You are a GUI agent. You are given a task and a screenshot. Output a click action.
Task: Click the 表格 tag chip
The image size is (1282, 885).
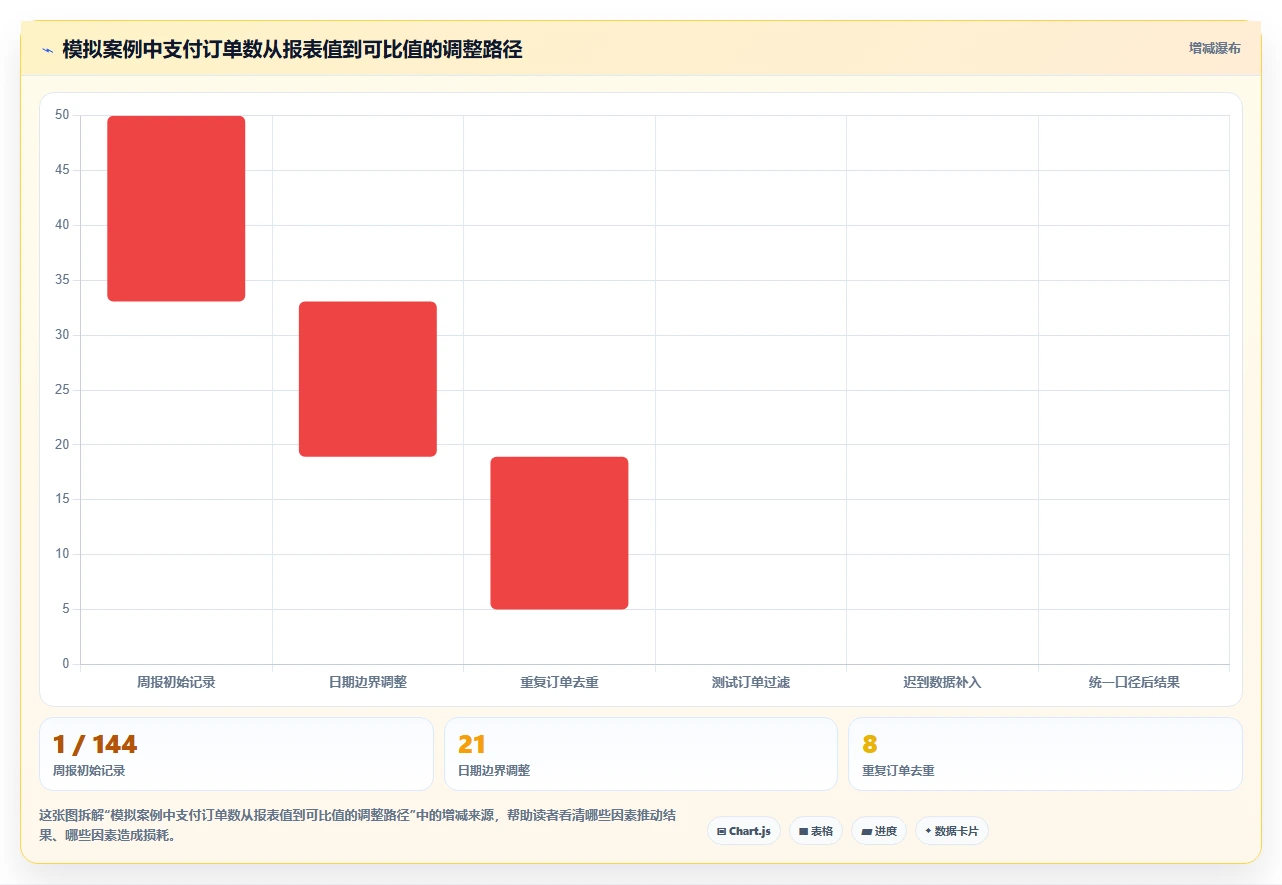click(816, 831)
